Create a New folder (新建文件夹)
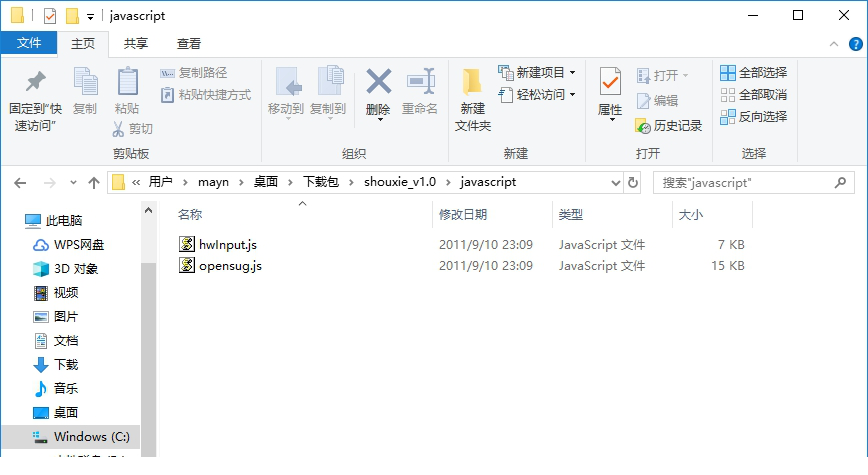 [x=473, y=100]
